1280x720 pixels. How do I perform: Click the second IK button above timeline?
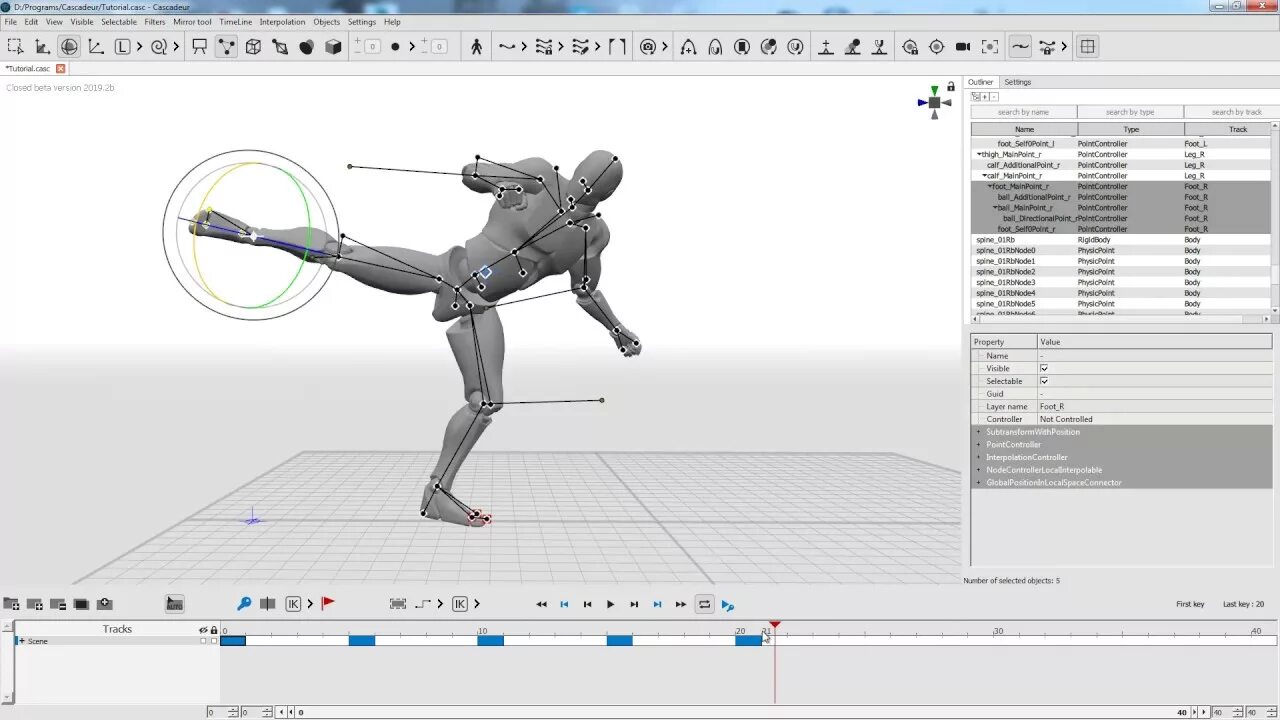(x=460, y=604)
